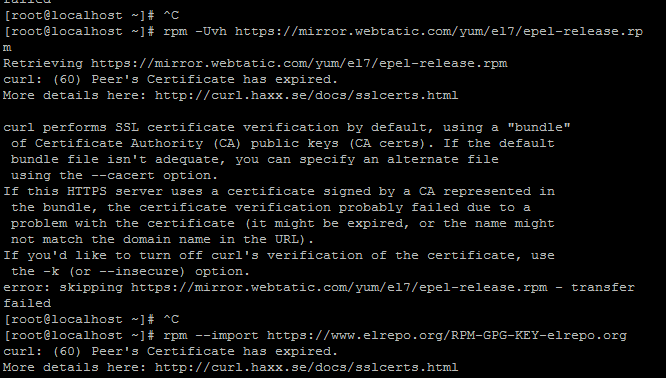Click the quoted "bundle" word

coord(539,127)
